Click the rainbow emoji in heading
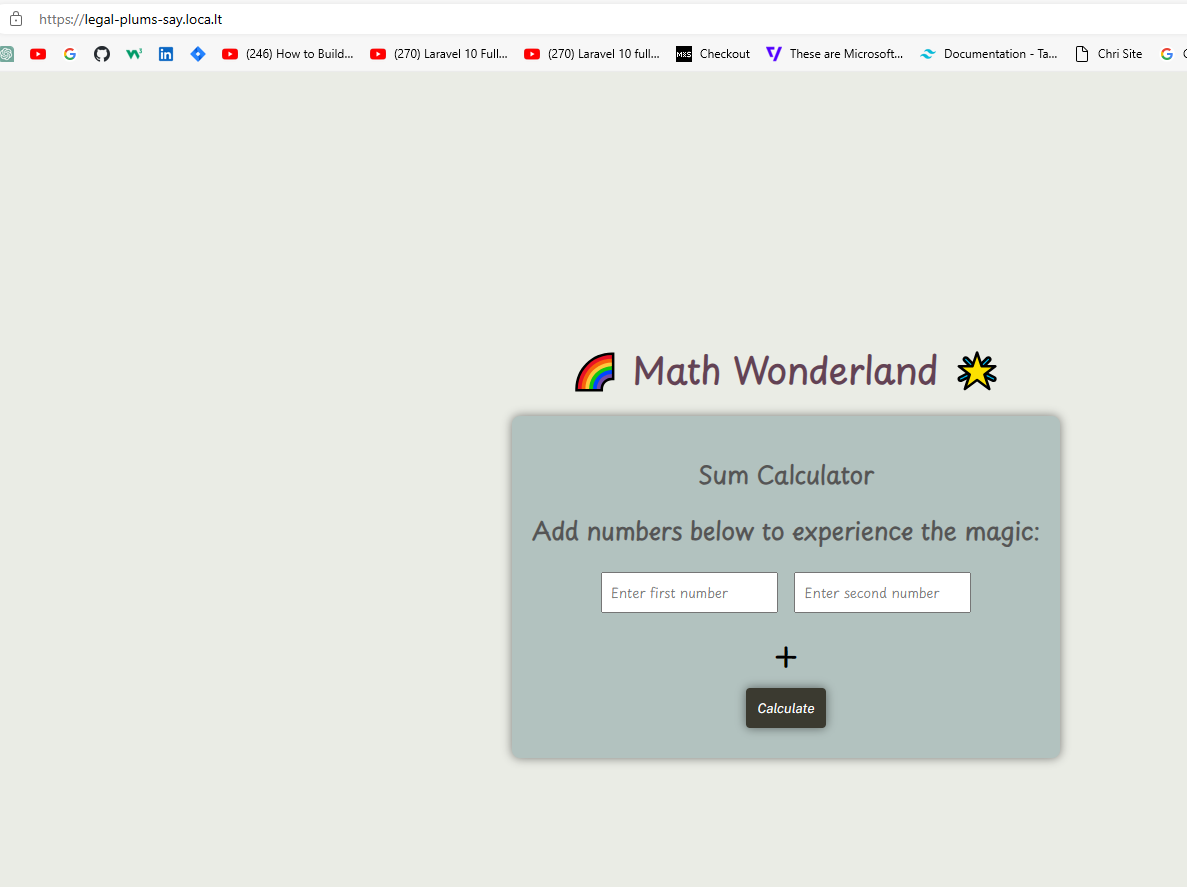Viewport: 1187px width, 887px height. click(x=595, y=372)
